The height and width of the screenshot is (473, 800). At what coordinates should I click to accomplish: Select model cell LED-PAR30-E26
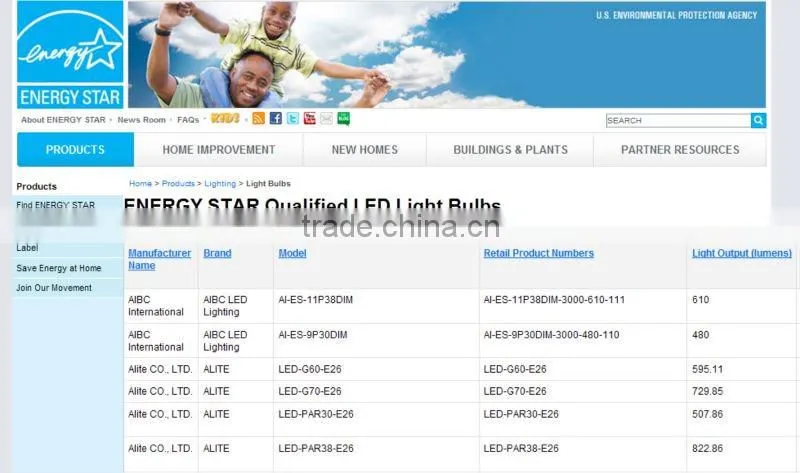coord(316,414)
